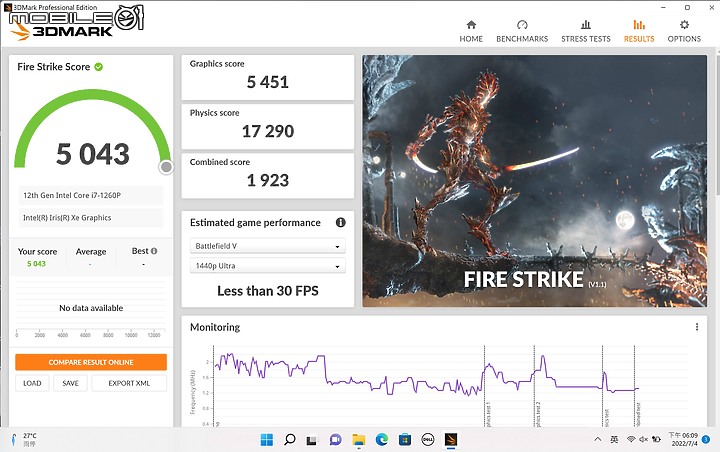
Task: Click the green validation check icon
Action: point(98,67)
